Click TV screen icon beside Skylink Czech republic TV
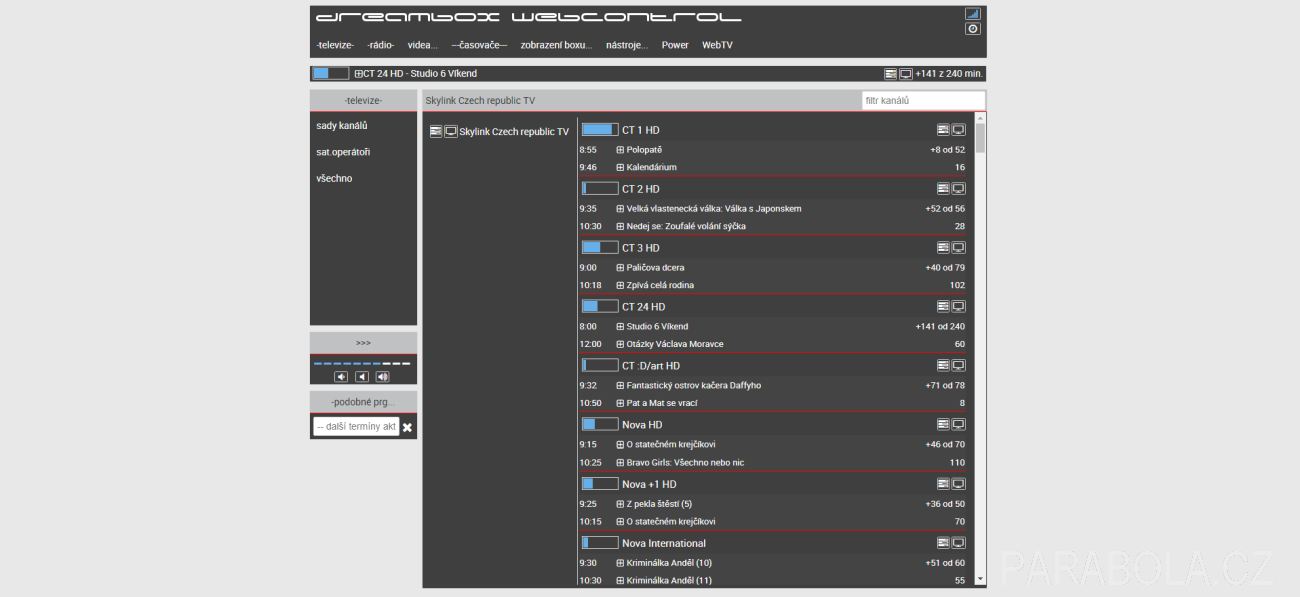The height and width of the screenshot is (597, 1300). (451, 131)
